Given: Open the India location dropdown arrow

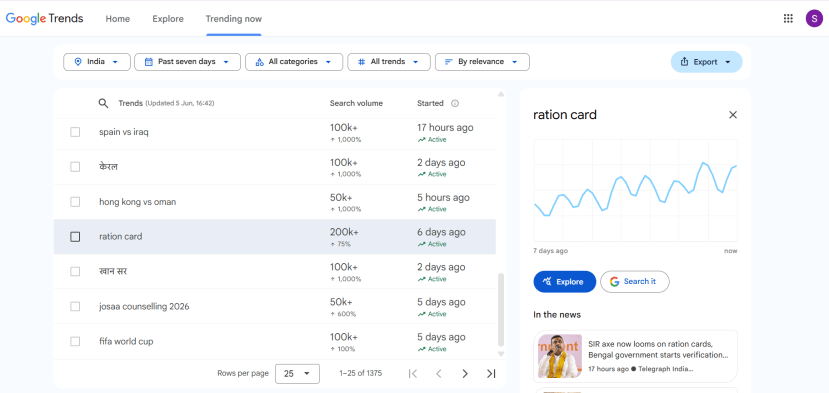Looking at the screenshot, I should pyautogui.click(x=114, y=62).
